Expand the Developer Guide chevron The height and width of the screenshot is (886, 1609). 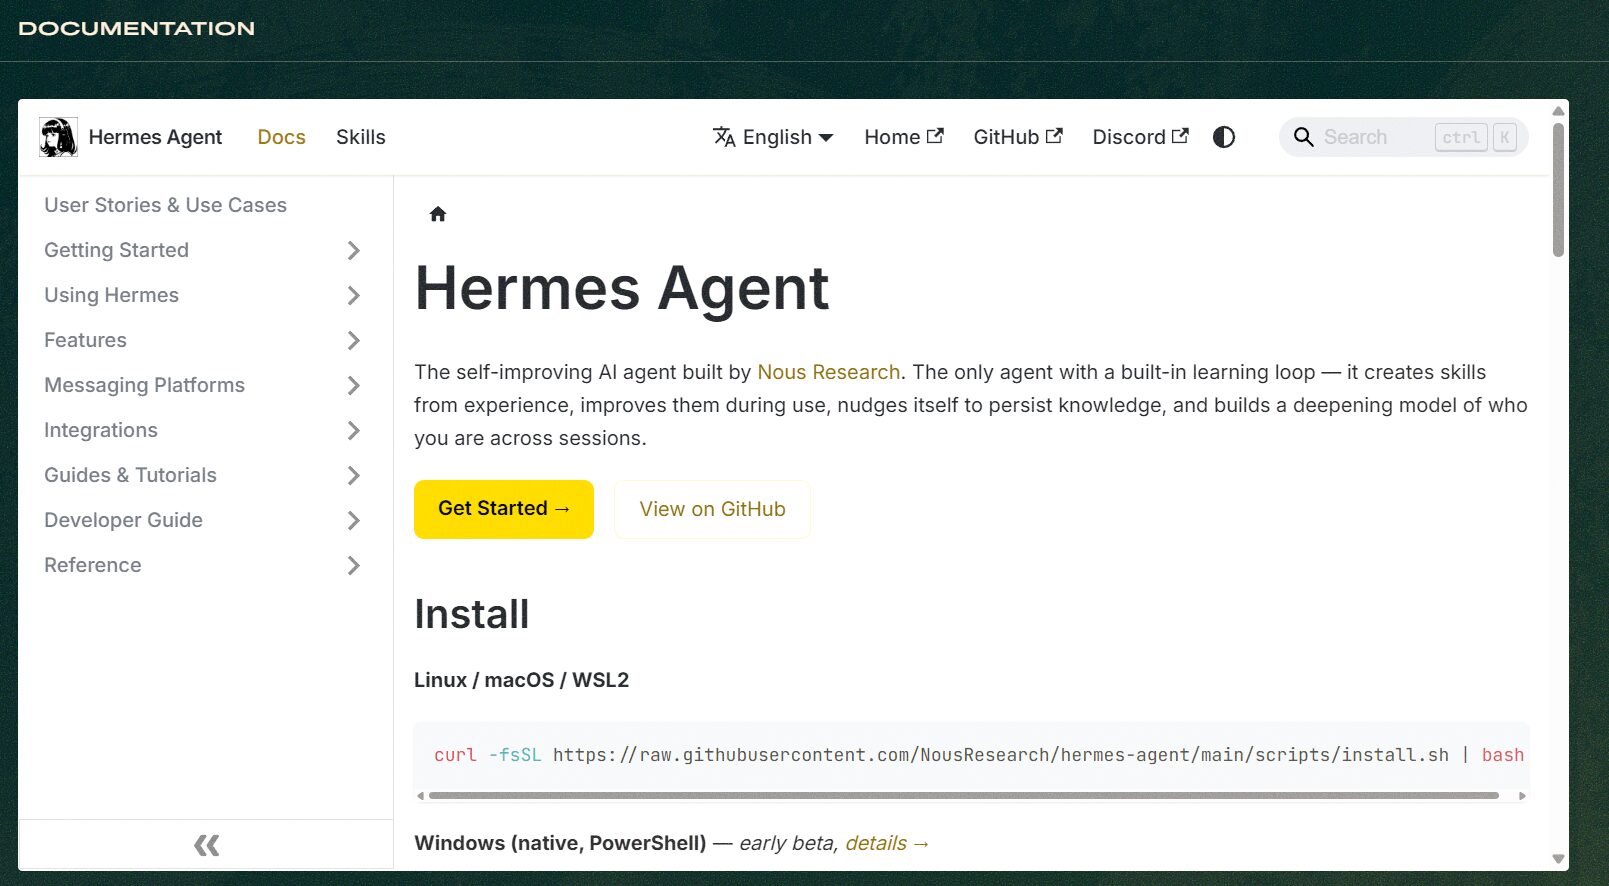(353, 520)
